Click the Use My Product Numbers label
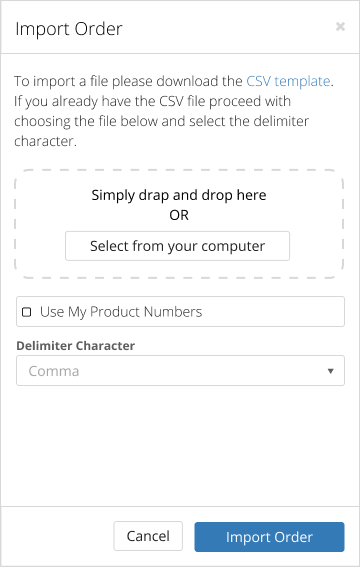Image resolution: width=360 pixels, height=567 pixels. pyautogui.click(x=121, y=312)
